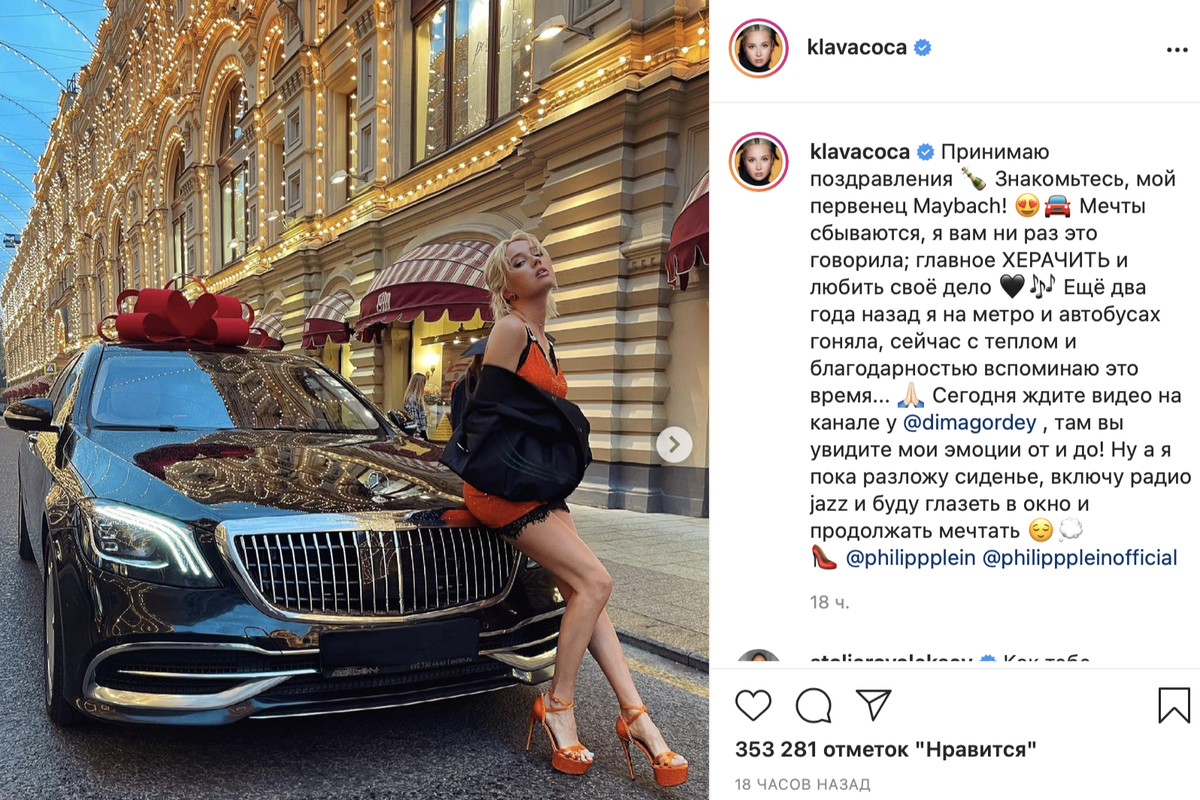Click the klavacoca avatar beside the caption
Image resolution: width=1200 pixels, height=800 pixels.
pyautogui.click(x=758, y=162)
